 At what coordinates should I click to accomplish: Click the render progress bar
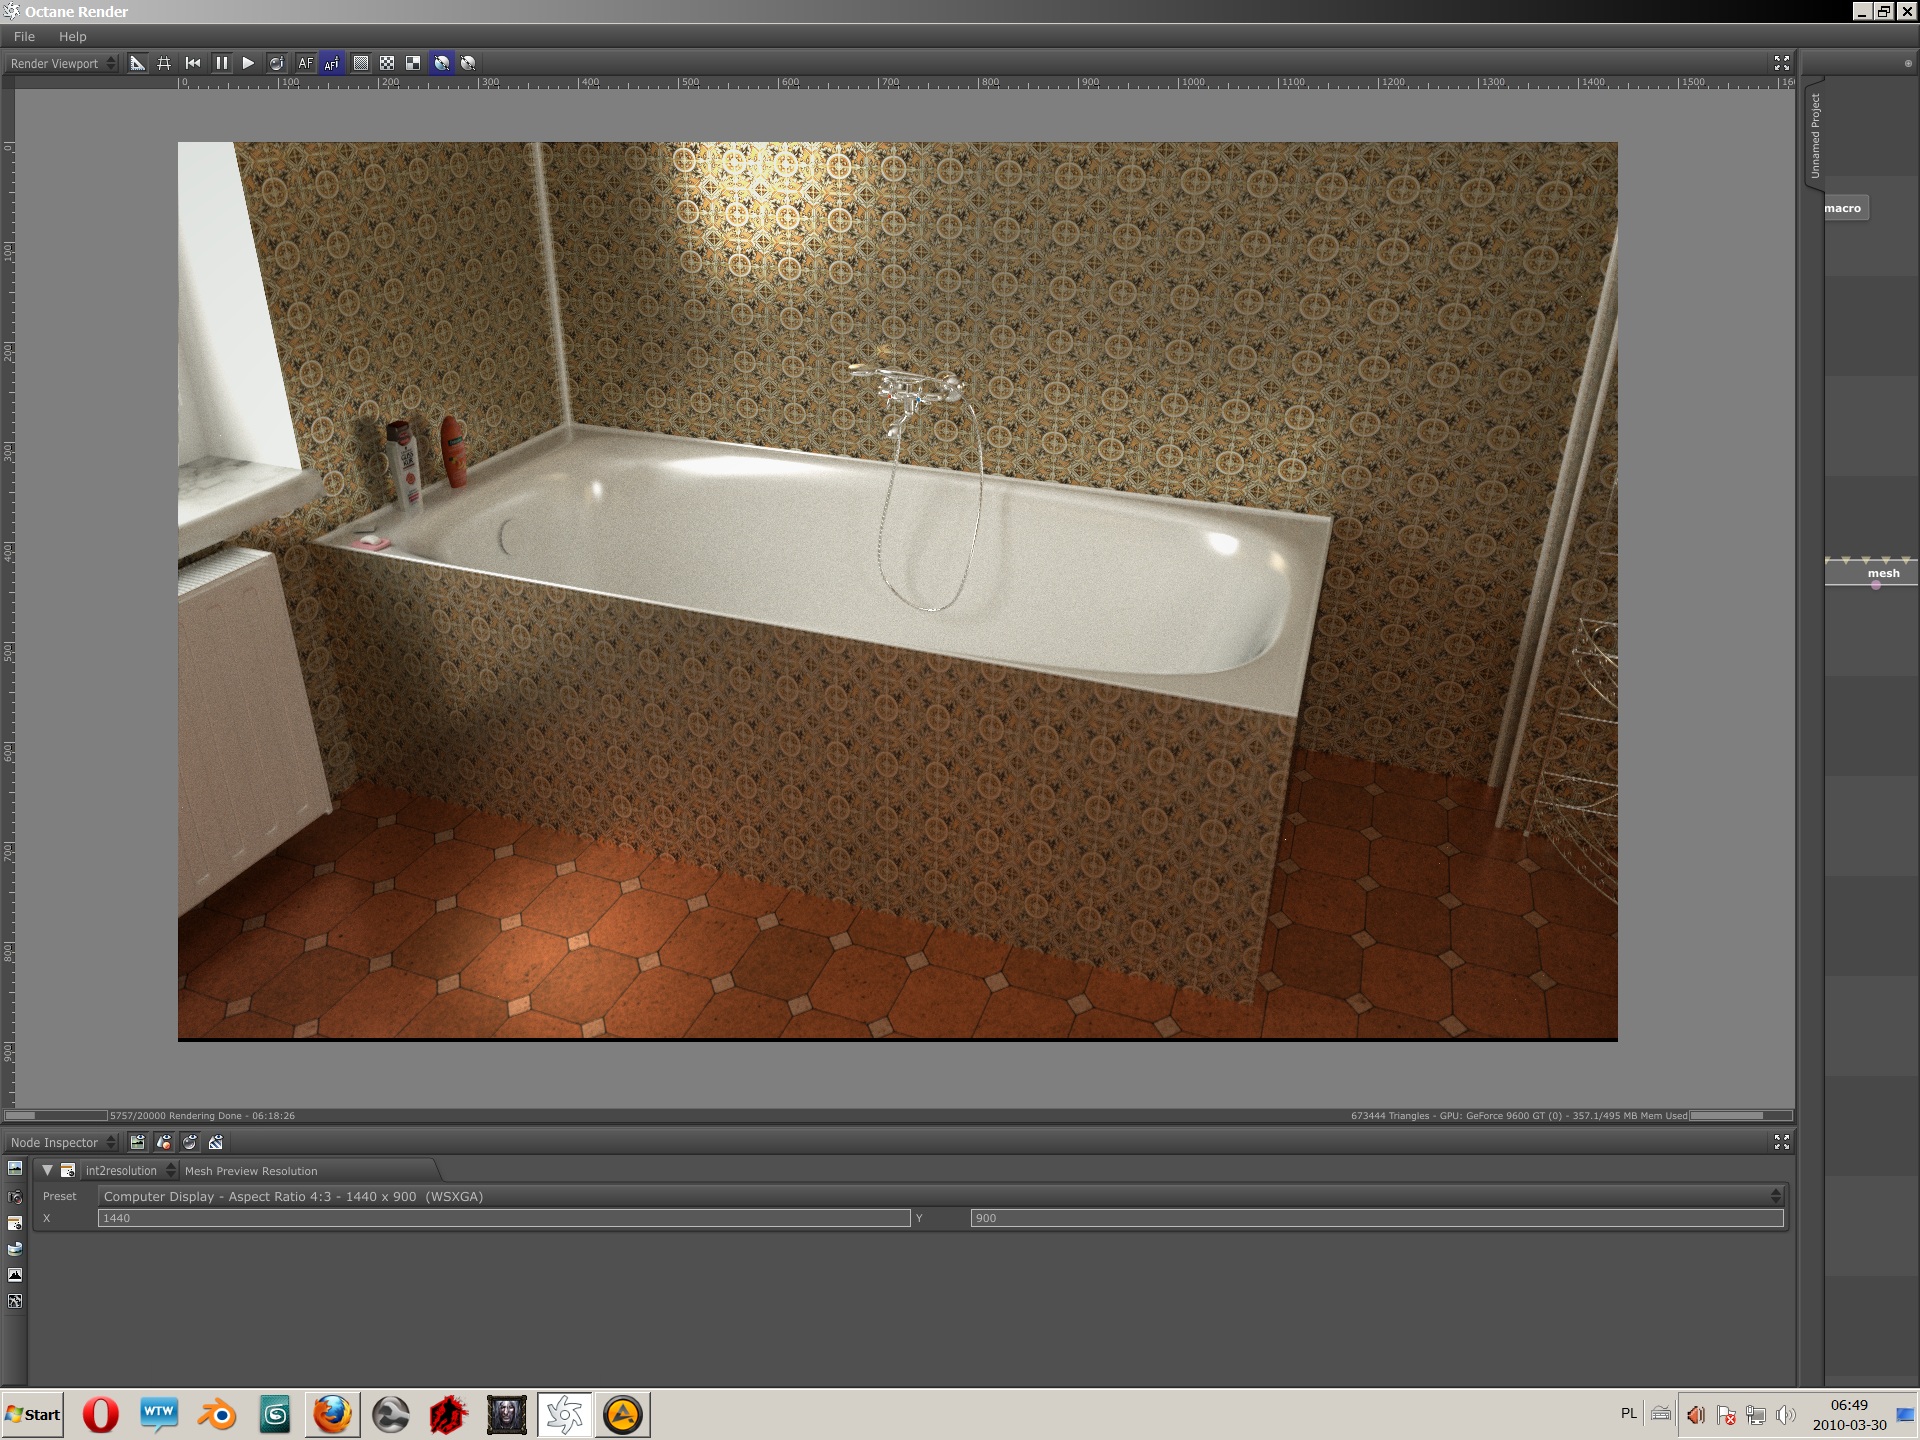[56, 1115]
